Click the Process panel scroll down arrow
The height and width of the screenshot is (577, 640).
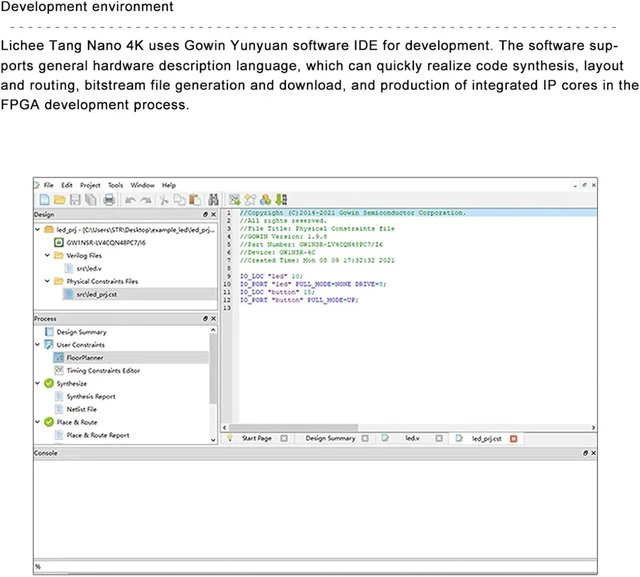[213, 440]
